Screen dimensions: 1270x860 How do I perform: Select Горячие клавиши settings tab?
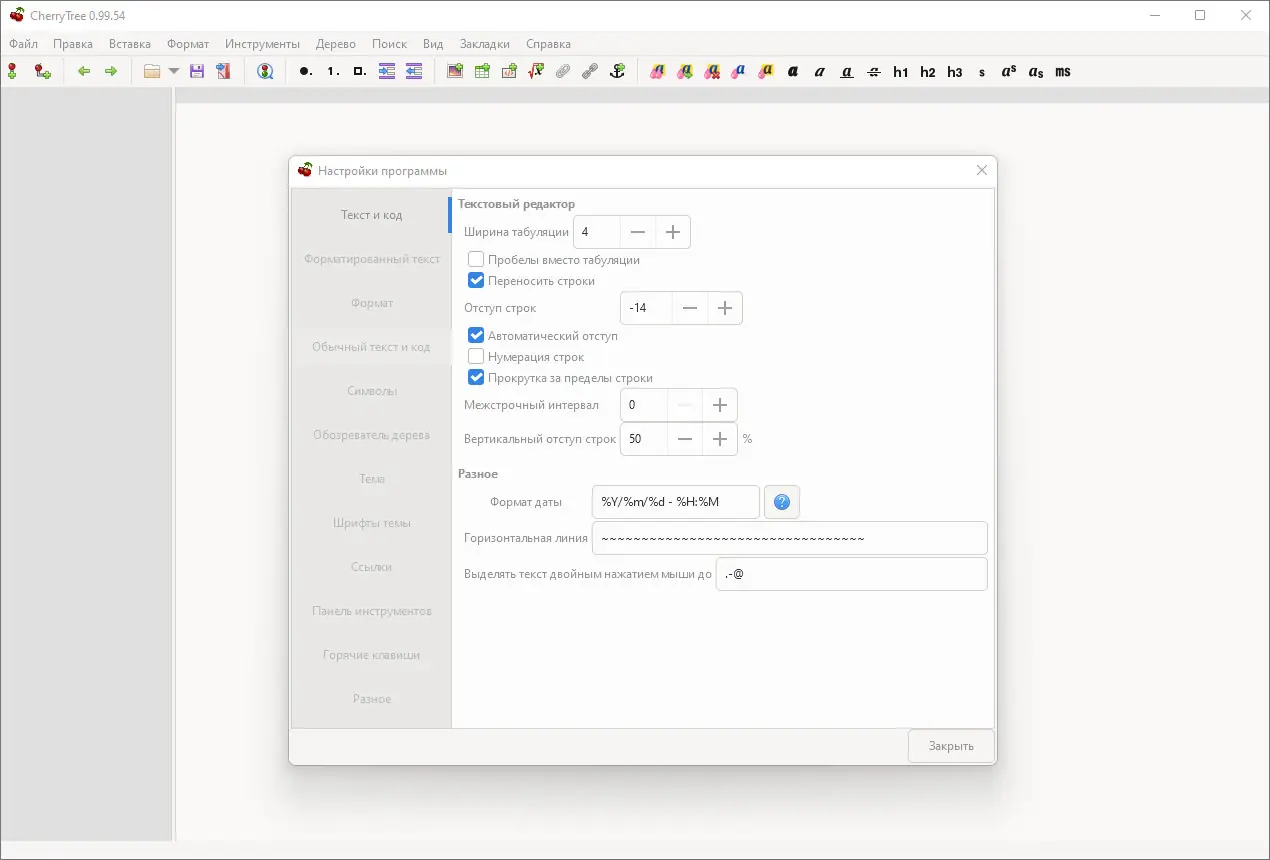371,655
